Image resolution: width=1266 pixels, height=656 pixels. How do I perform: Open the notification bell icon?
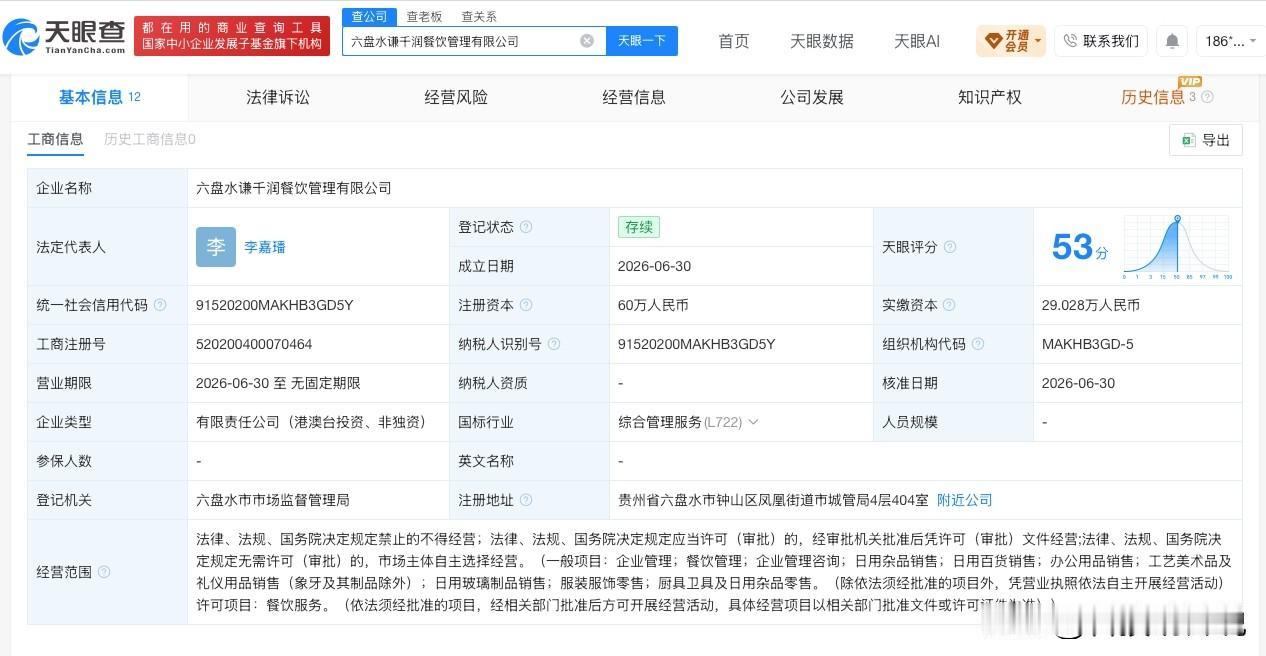pos(1172,41)
